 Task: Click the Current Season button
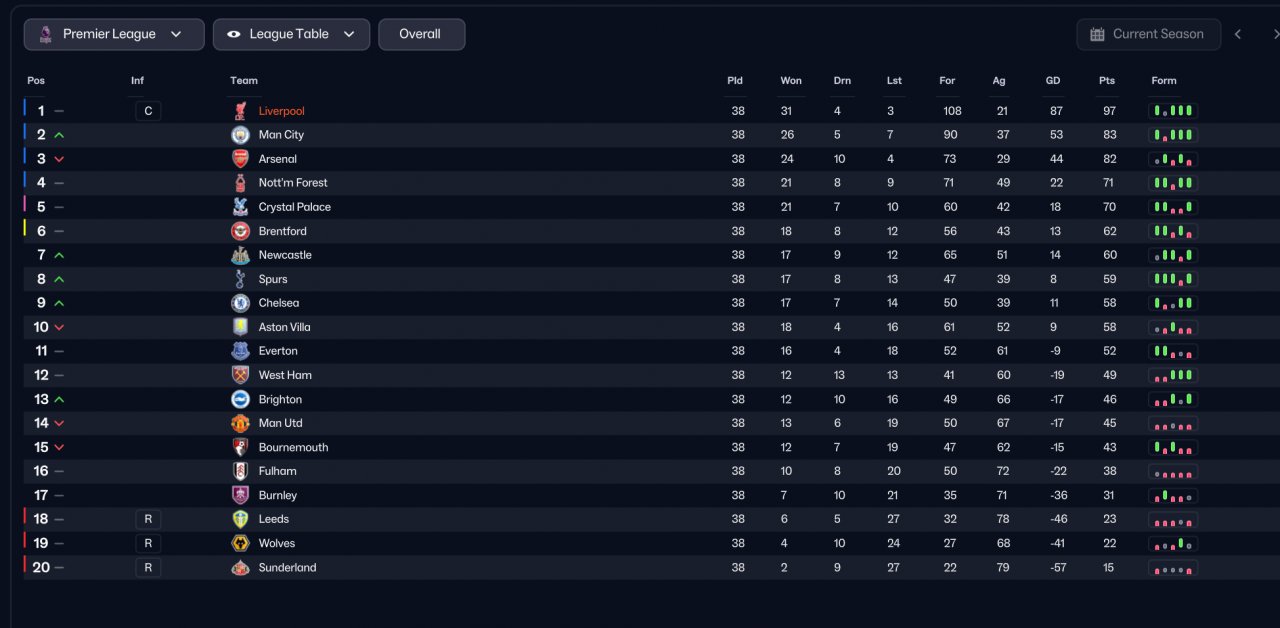click(1148, 34)
